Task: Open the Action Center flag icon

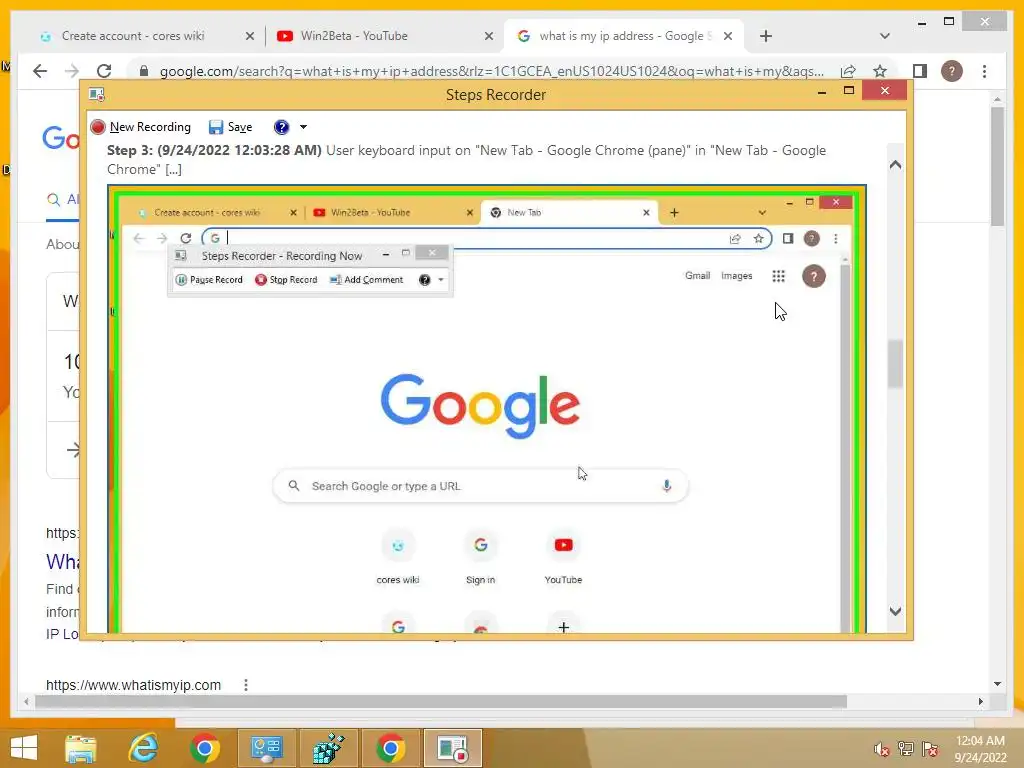Action: (x=930, y=749)
